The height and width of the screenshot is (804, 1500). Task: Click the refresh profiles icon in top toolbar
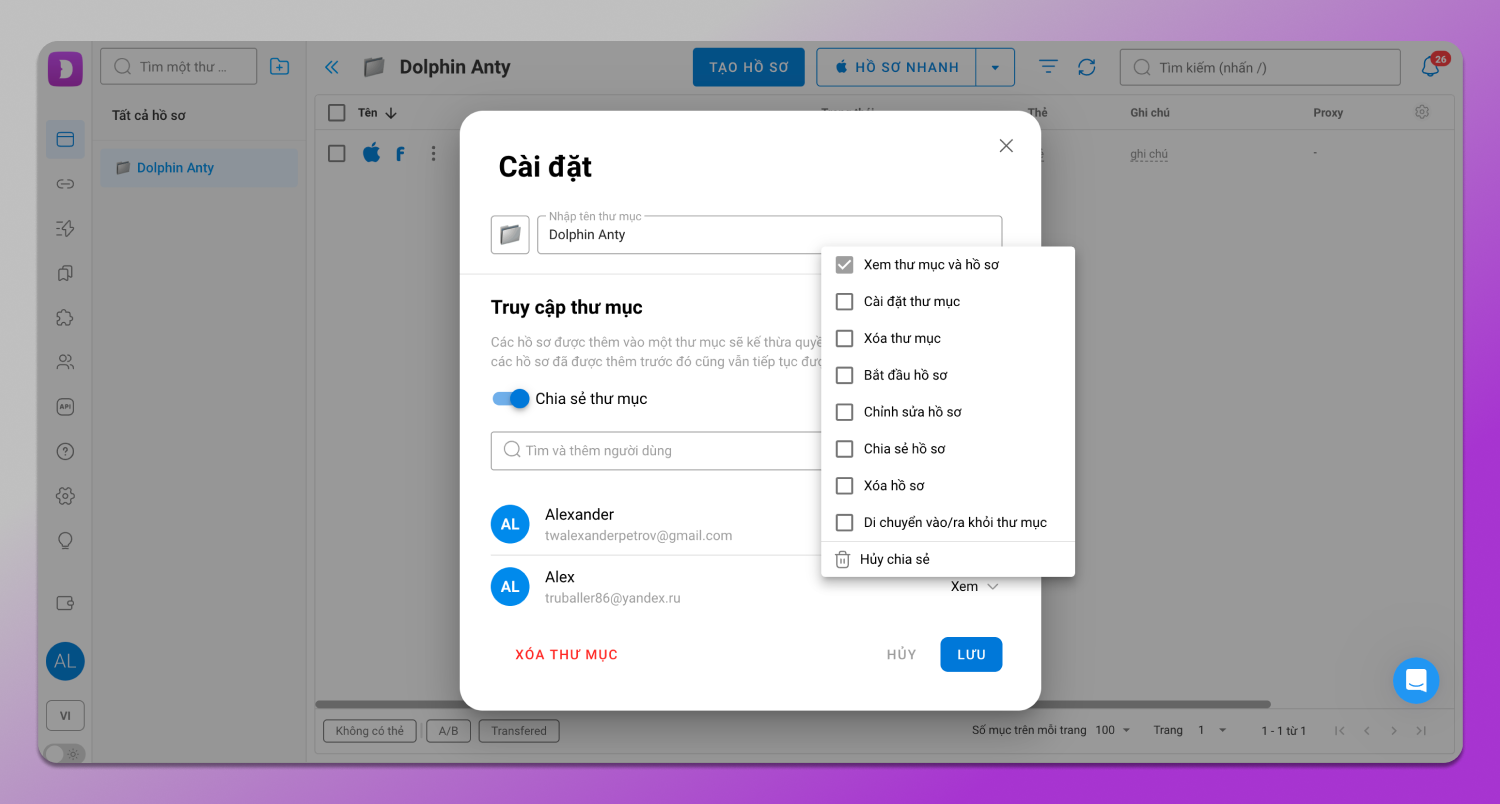[x=1088, y=67]
